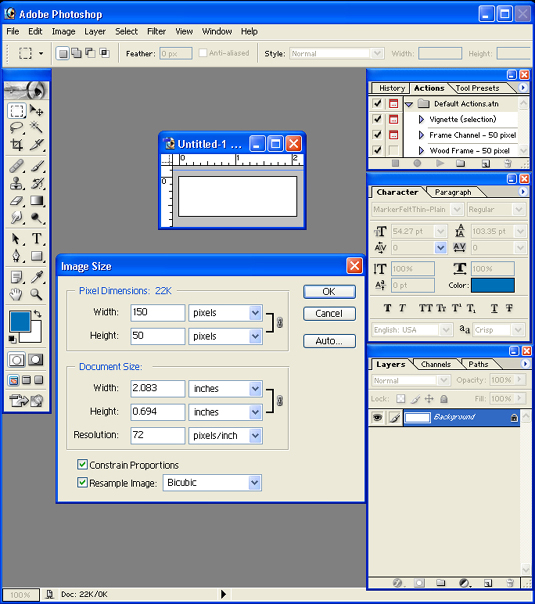
Task: Toggle Resample Image checkbox
Action: [x=82, y=482]
